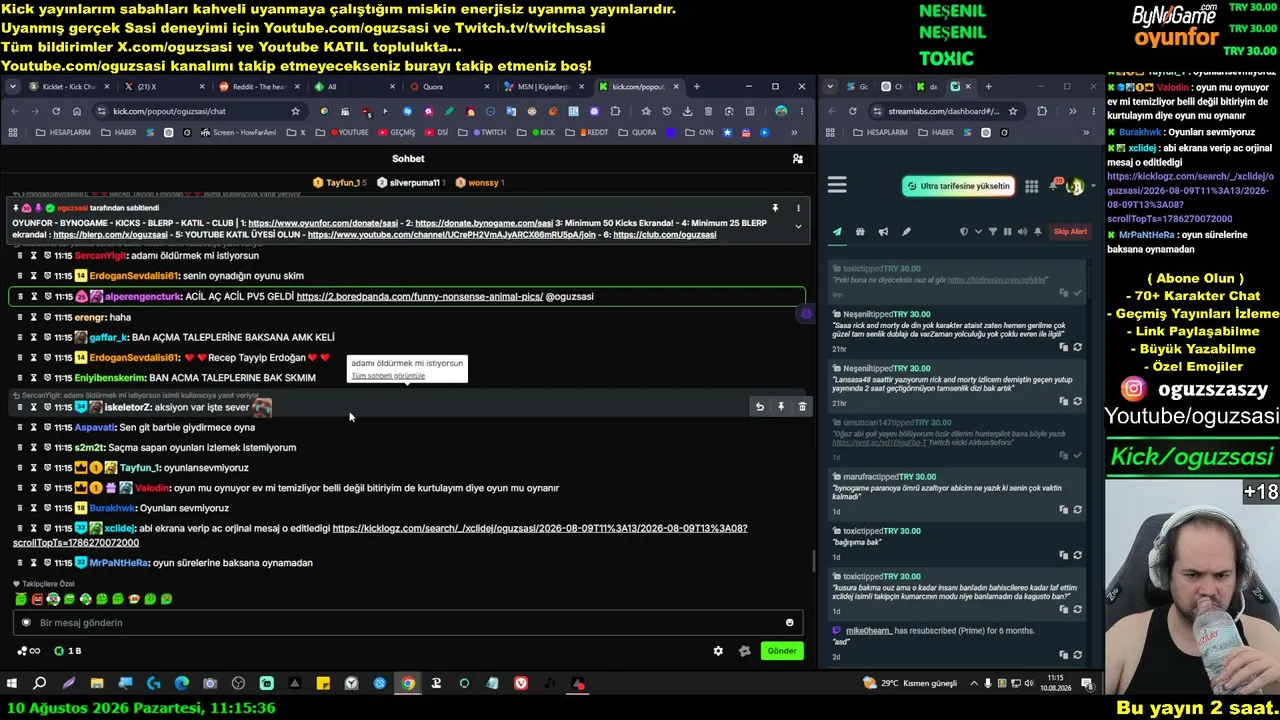
Task: Open the boredpanda.com link in alperengencturk's message
Action: click(x=420, y=297)
